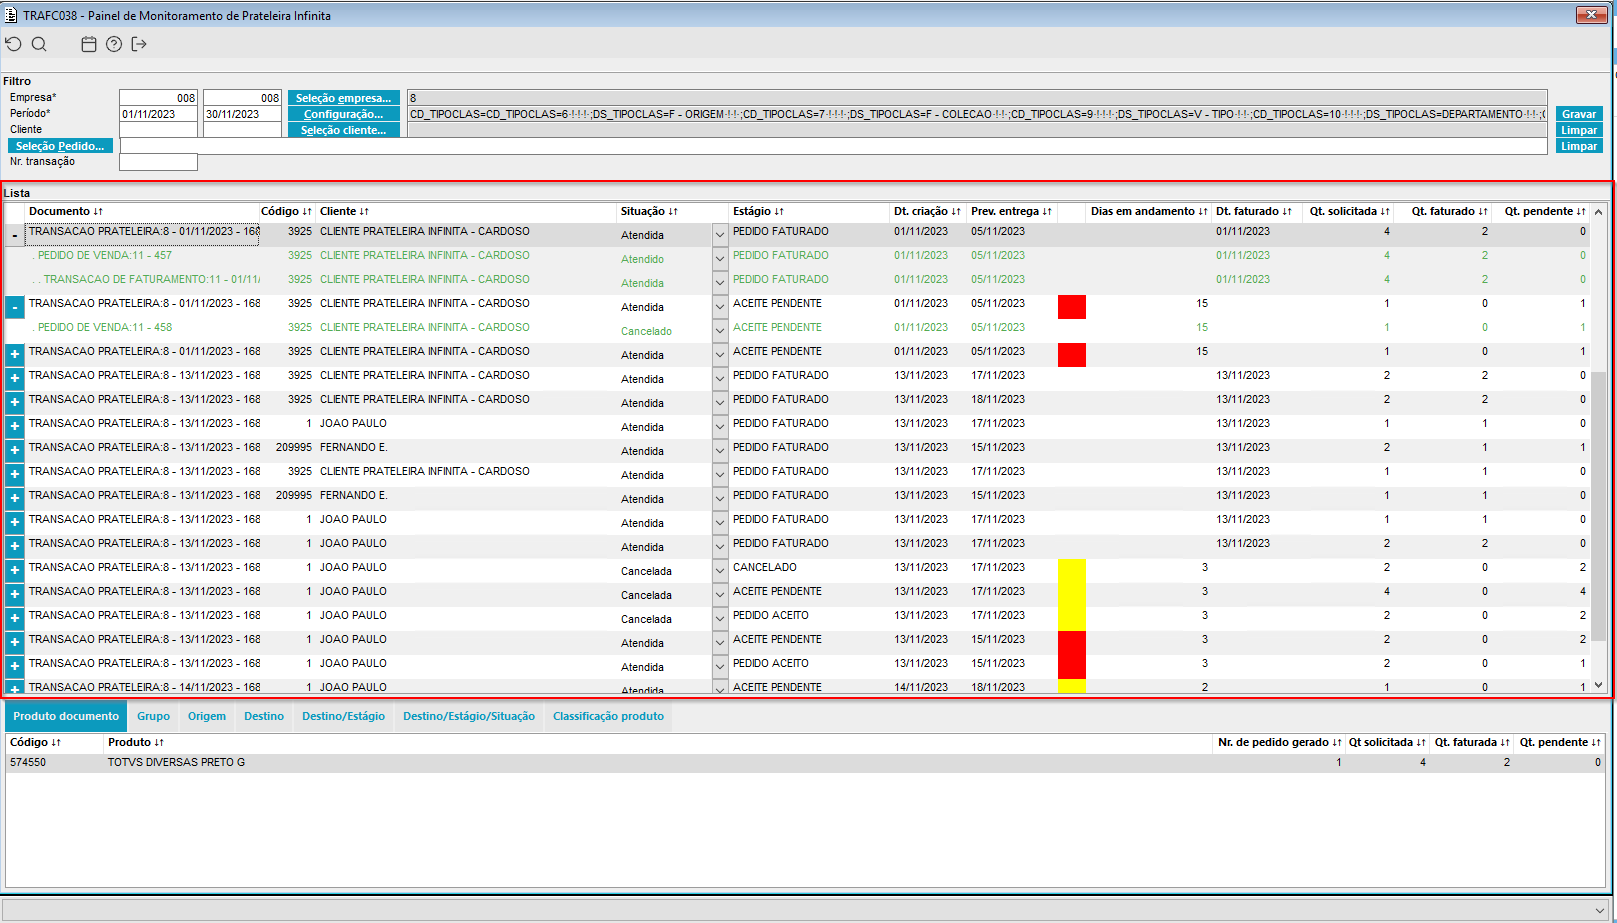Expand the Cancelada row with PEDIDO ACEITO stage
This screenshot has width=1617, height=923.
click(14, 619)
